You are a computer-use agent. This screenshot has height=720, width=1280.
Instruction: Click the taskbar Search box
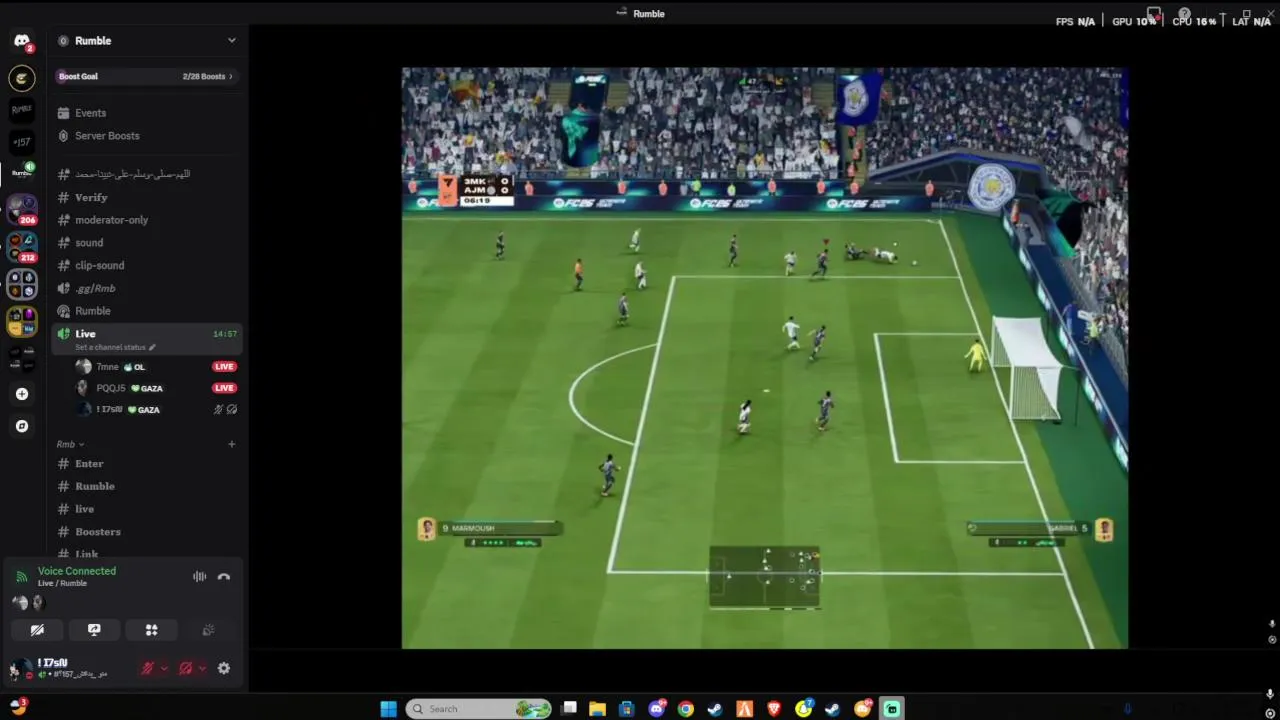coord(478,709)
